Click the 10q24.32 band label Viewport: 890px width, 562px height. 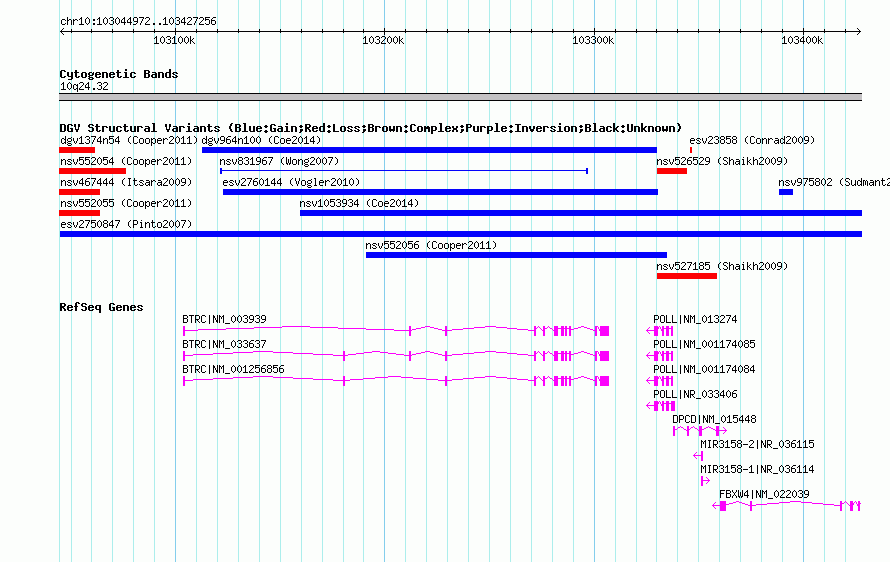(x=84, y=86)
